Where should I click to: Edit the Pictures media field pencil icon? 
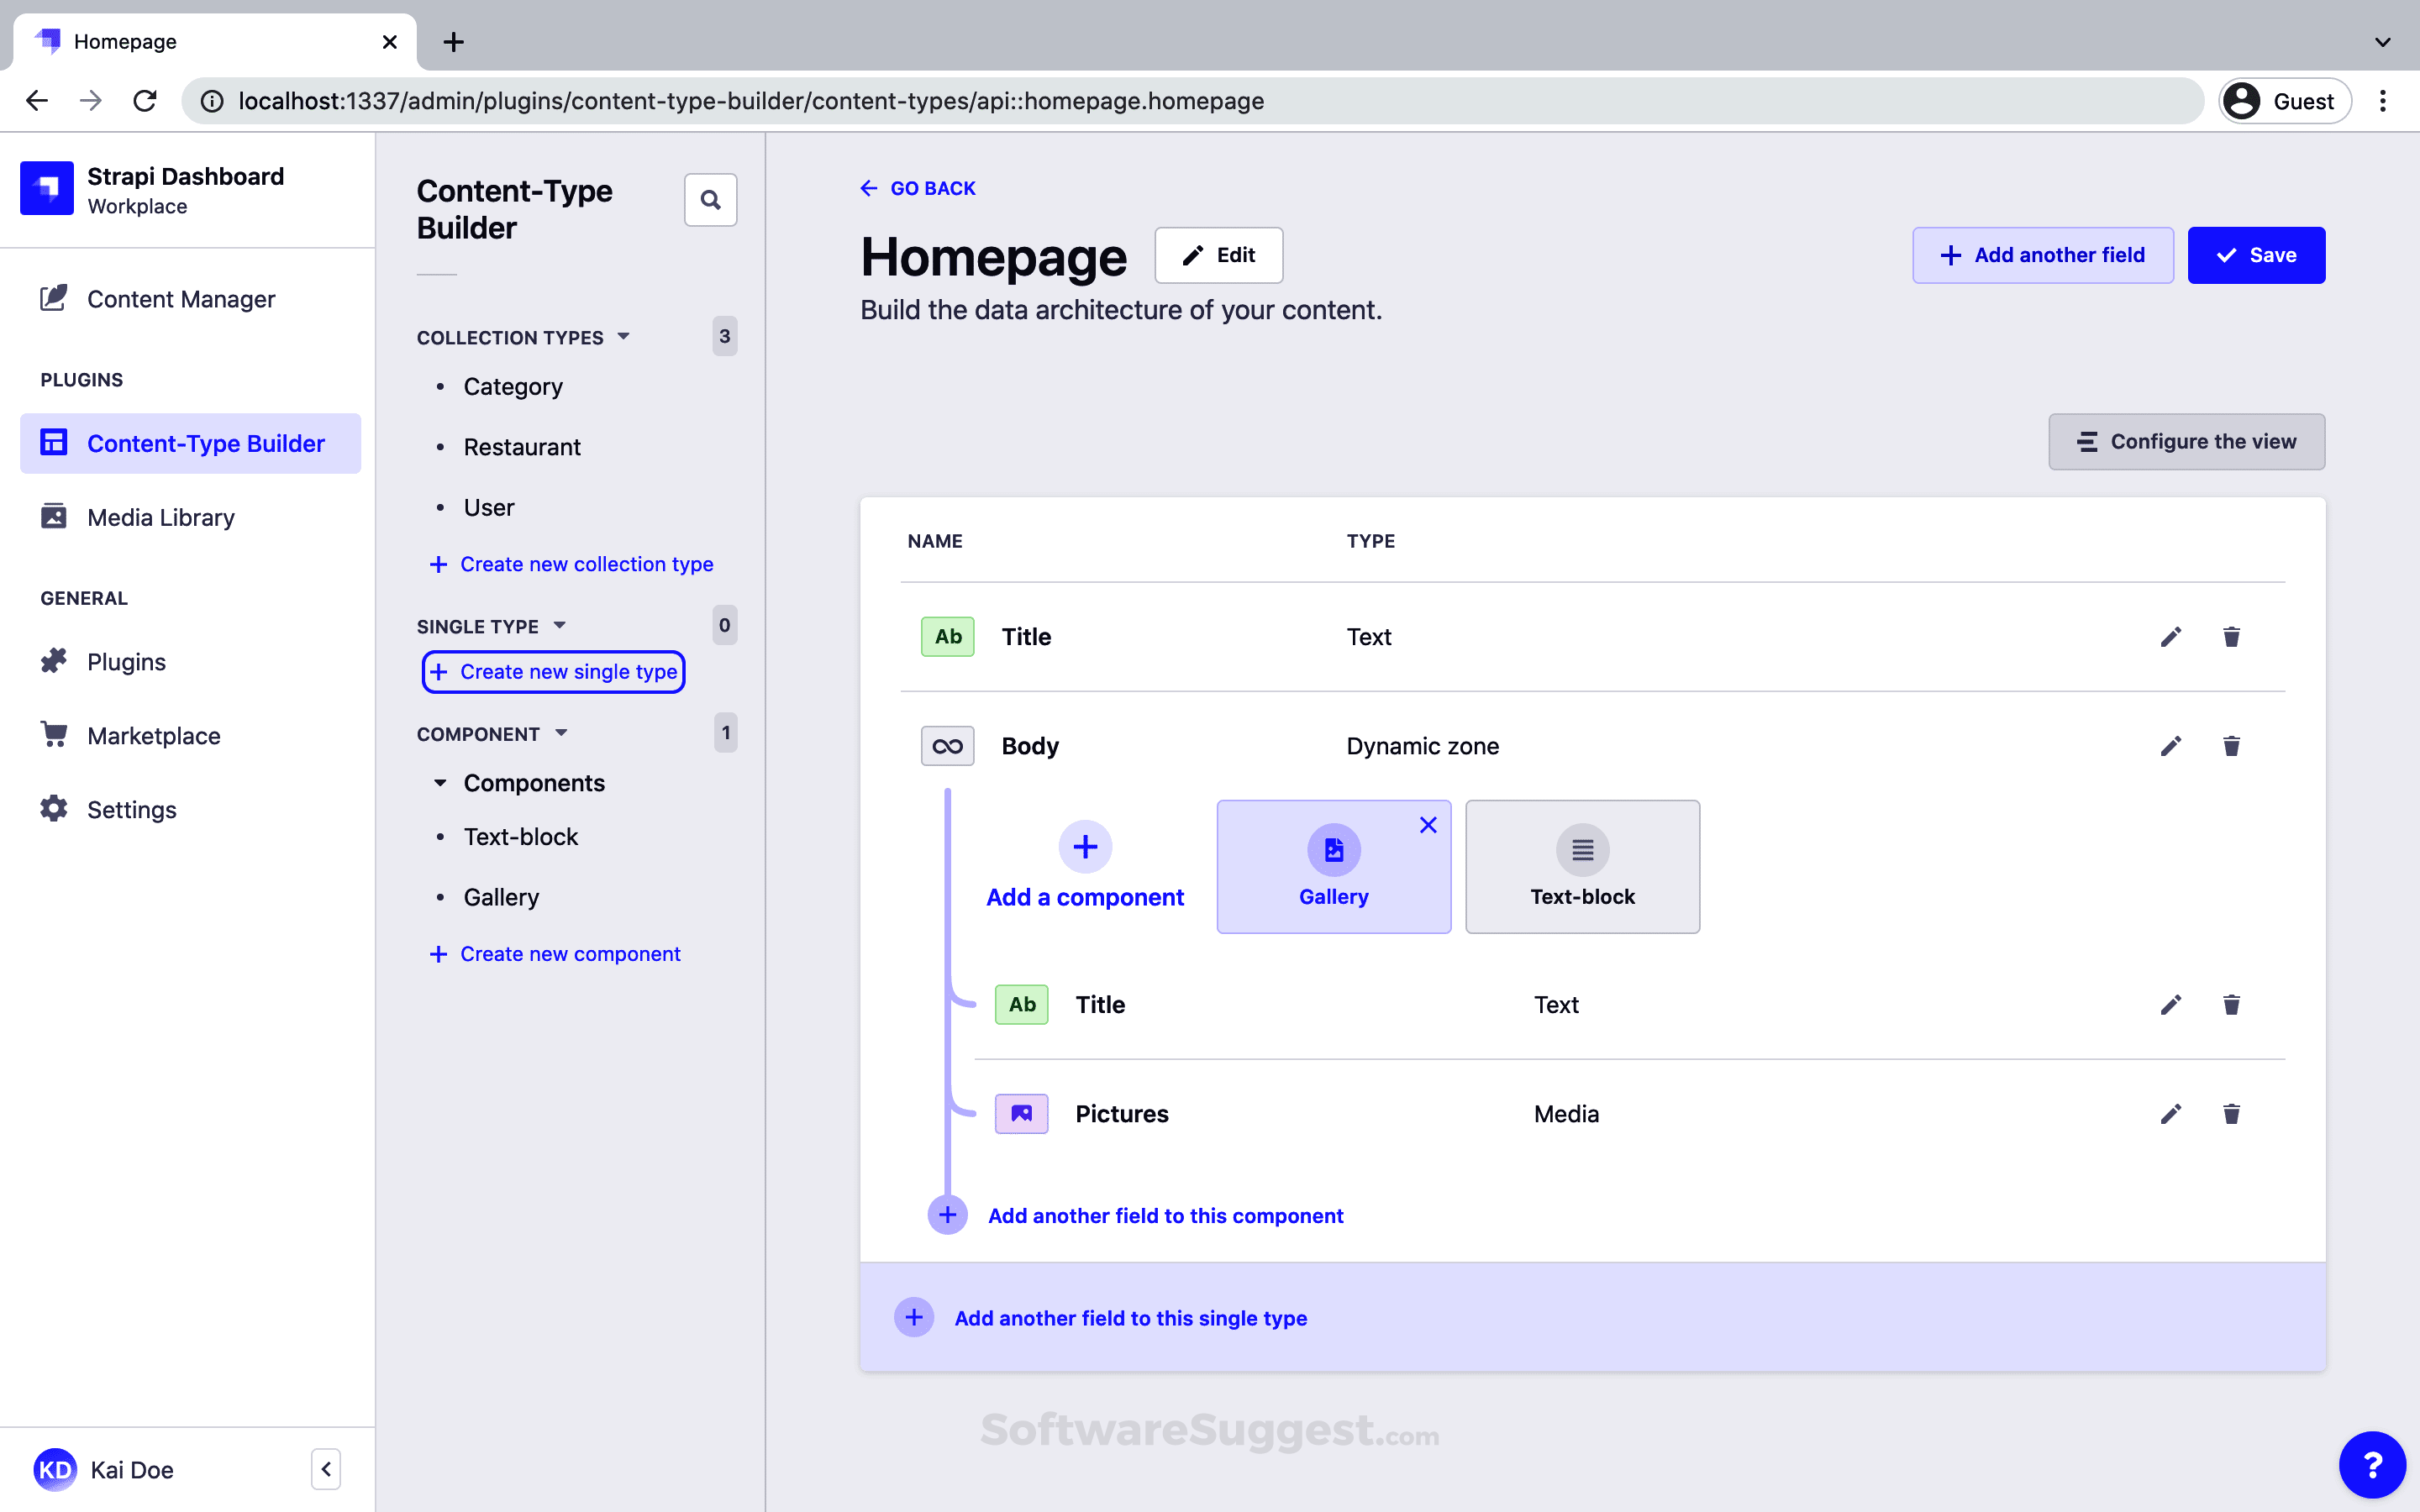2170,1114
